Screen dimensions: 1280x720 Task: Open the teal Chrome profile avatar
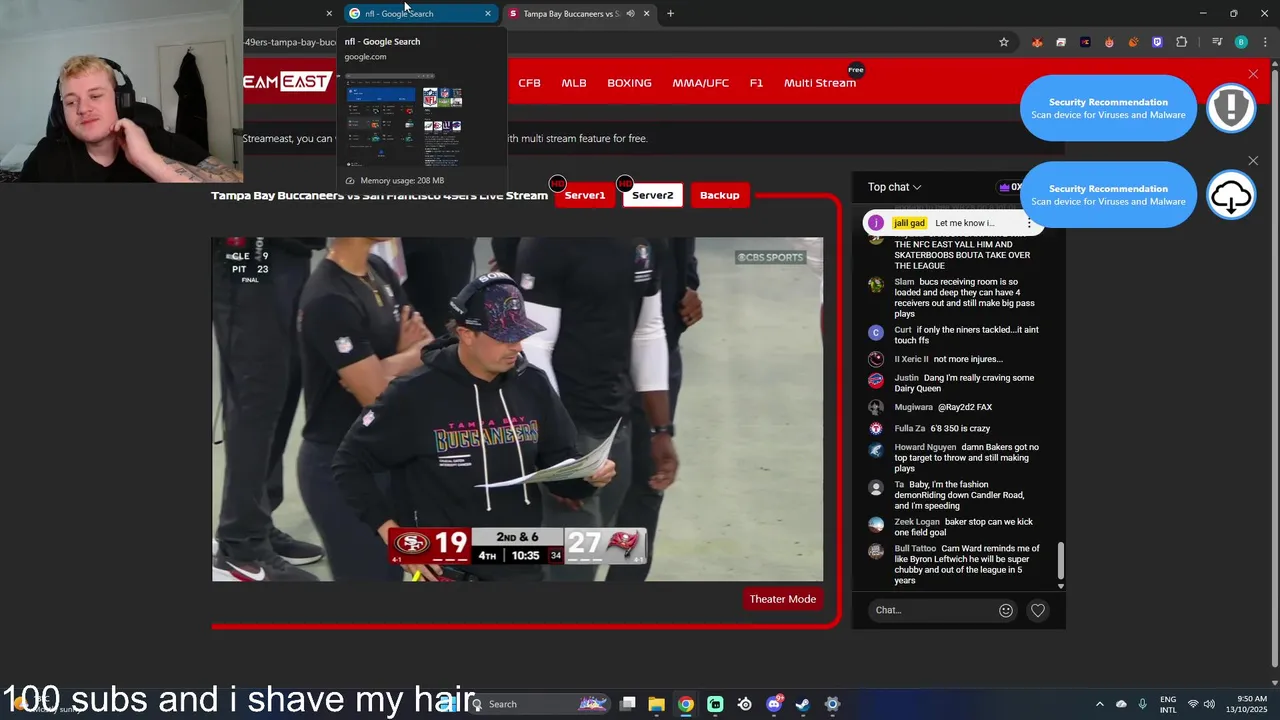click(x=1241, y=42)
